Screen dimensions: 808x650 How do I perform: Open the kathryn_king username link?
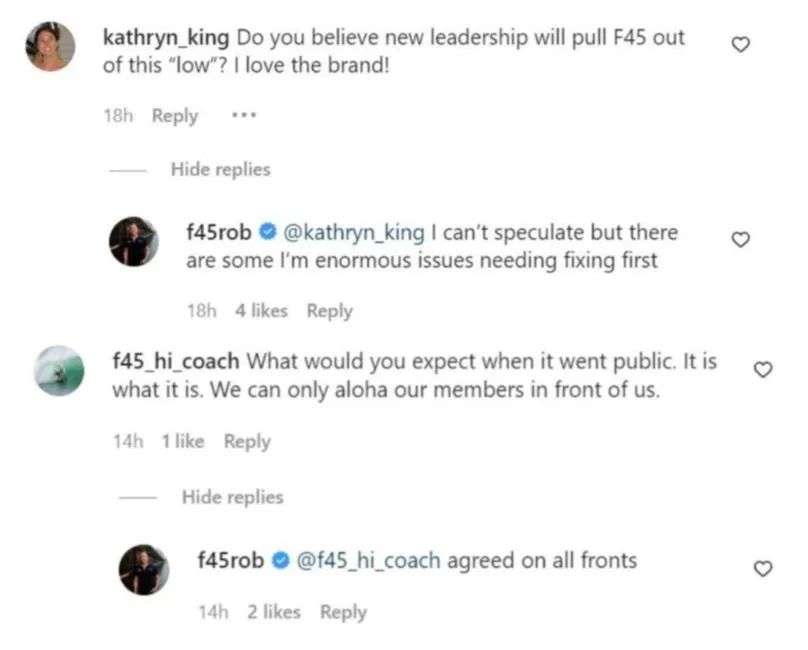(x=167, y=37)
